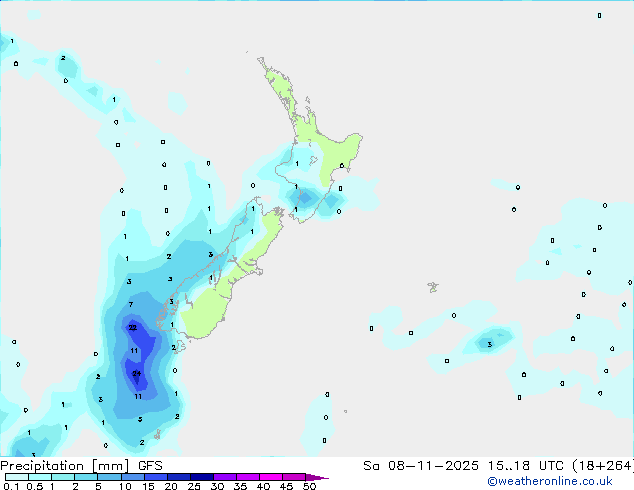Click the Chatham Islands outline east of New Zealand
Viewport: 634px width, 490px height.
(433, 287)
